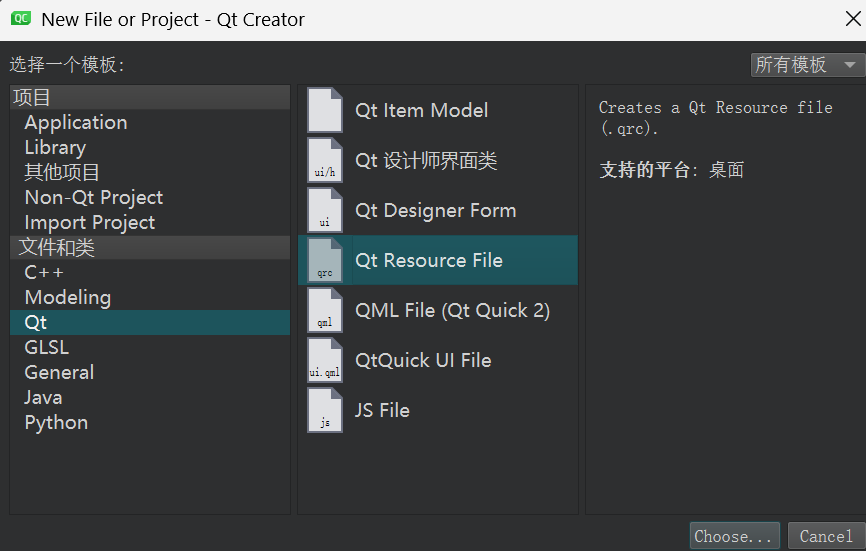The image size is (866, 551).
Task: Select General category
Action: point(150,372)
